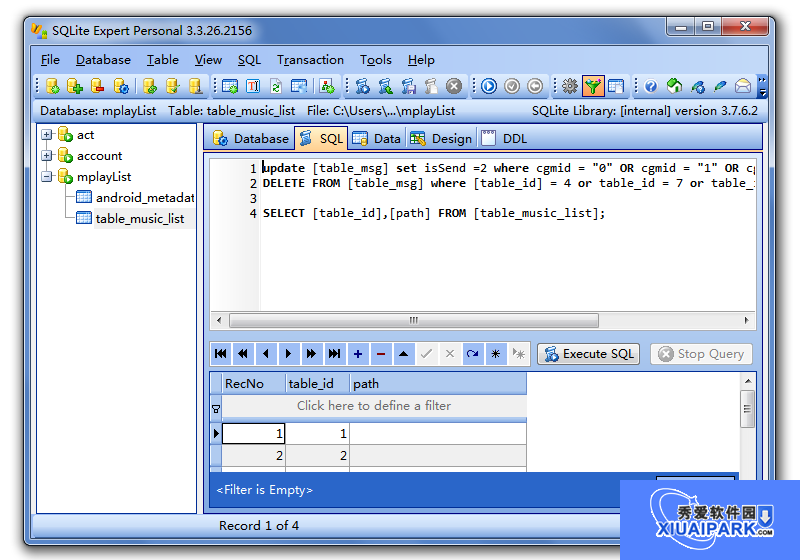Delete record with red minus button
Screen dimensions: 800x560
[381, 354]
